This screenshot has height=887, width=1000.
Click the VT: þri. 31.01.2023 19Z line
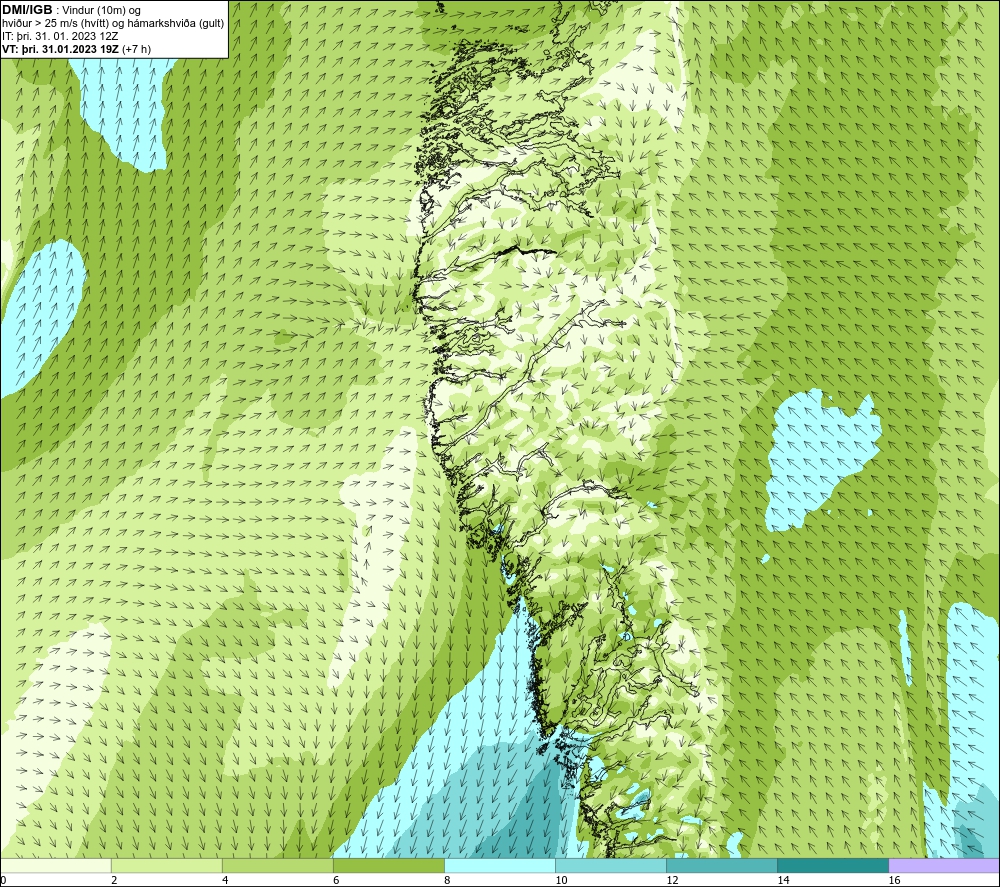click(x=77, y=49)
